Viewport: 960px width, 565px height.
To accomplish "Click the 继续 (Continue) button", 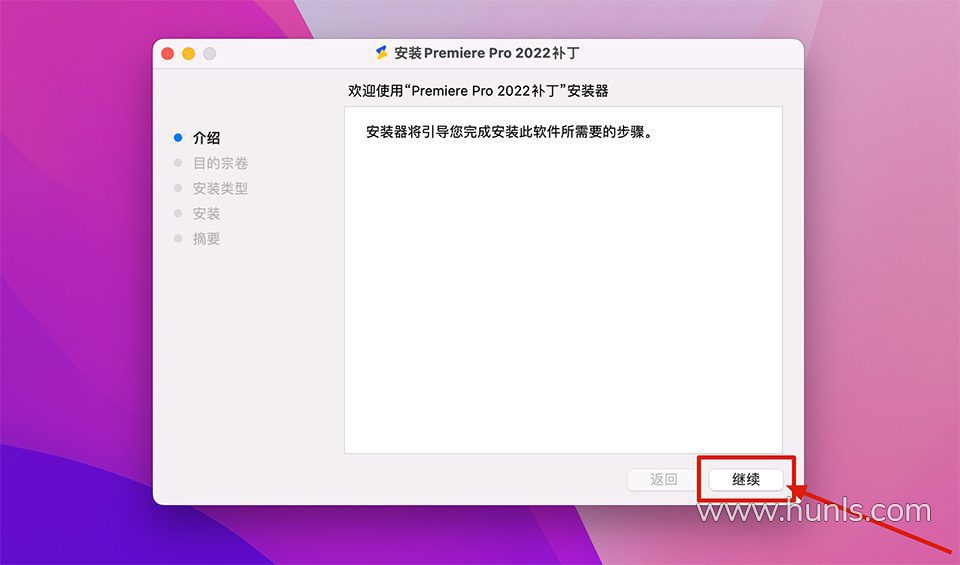I will 746,479.
